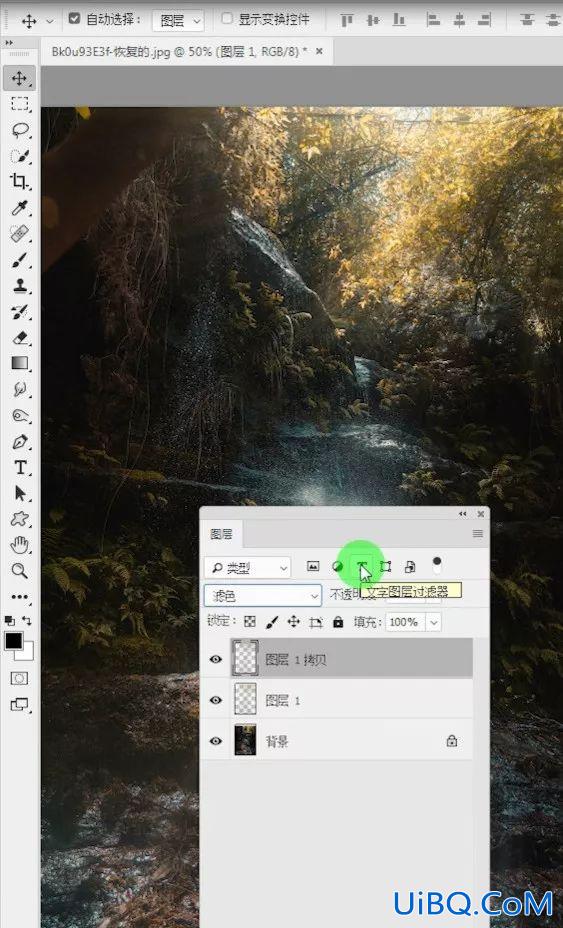The image size is (563, 928).
Task: Click align bottom edges icon
Action: [399, 20]
